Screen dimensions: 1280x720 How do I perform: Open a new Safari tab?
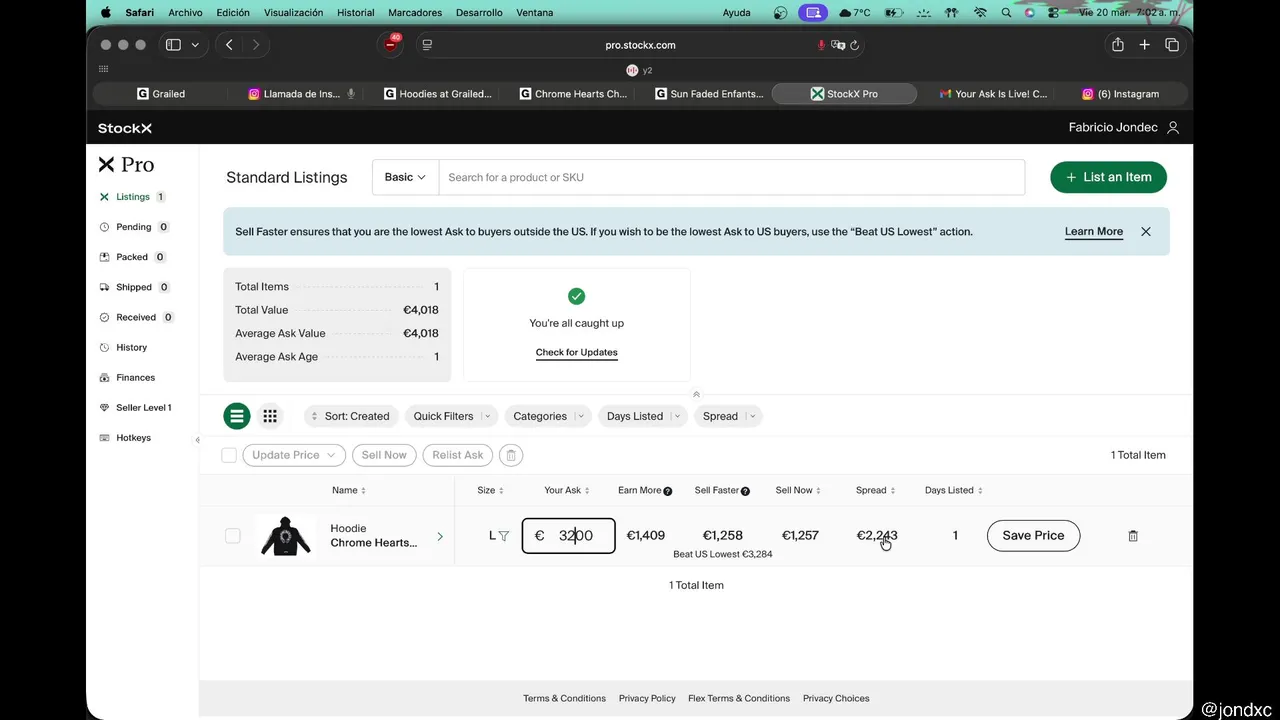tap(1145, 45)
